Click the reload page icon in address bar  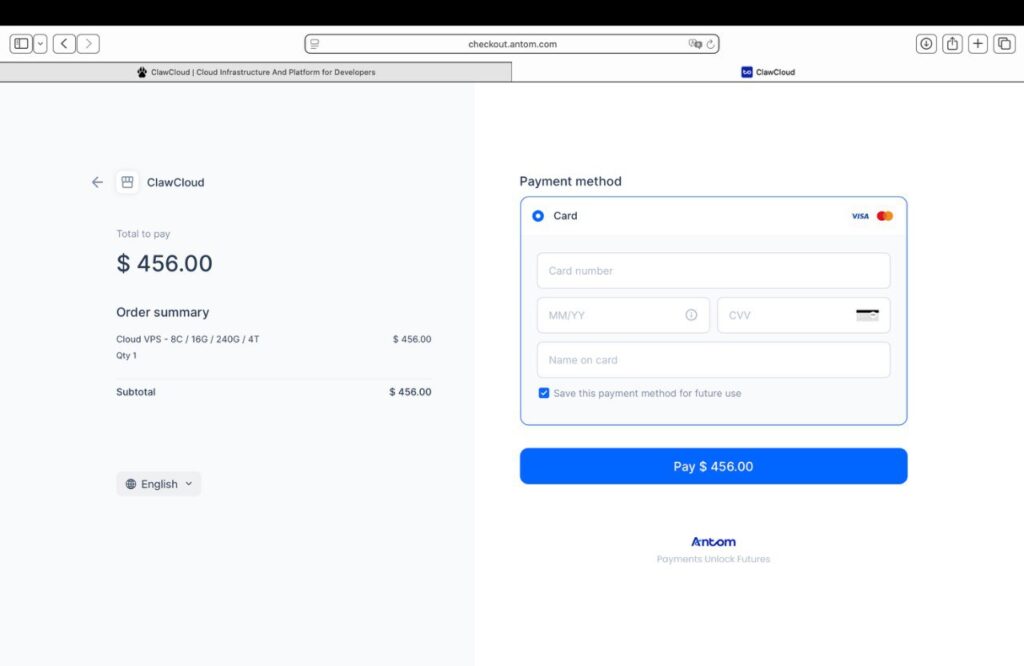[x=711, y=44]
